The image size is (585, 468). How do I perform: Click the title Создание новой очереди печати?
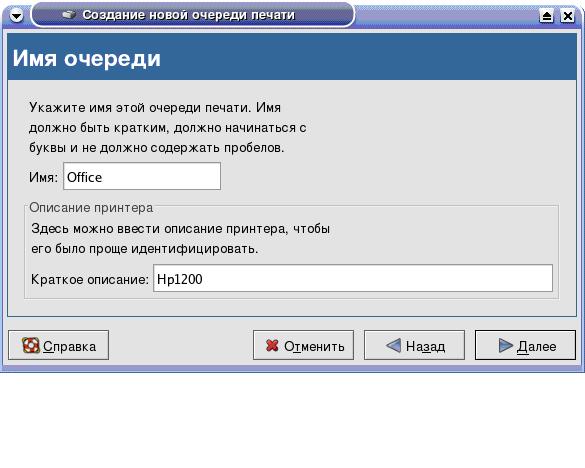188,15
